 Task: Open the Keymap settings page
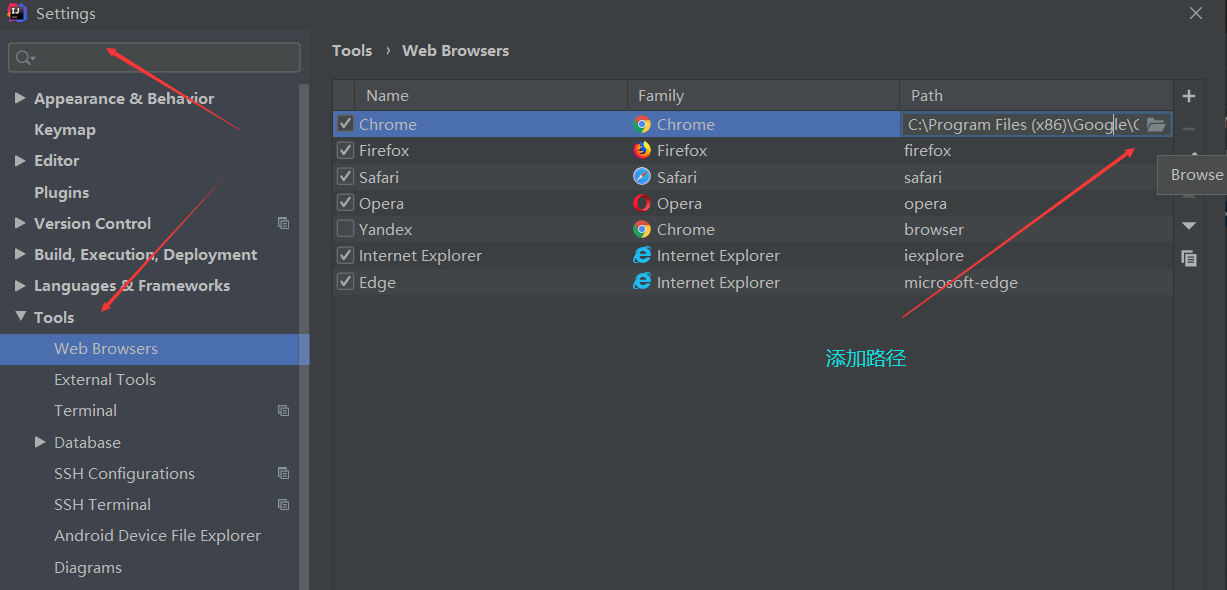point(65,130)
